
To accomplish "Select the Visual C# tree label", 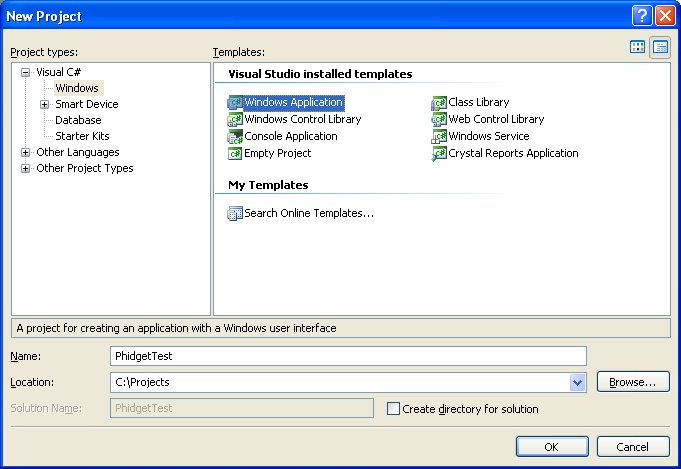I will pyautogui.click(x=59, y=72).
